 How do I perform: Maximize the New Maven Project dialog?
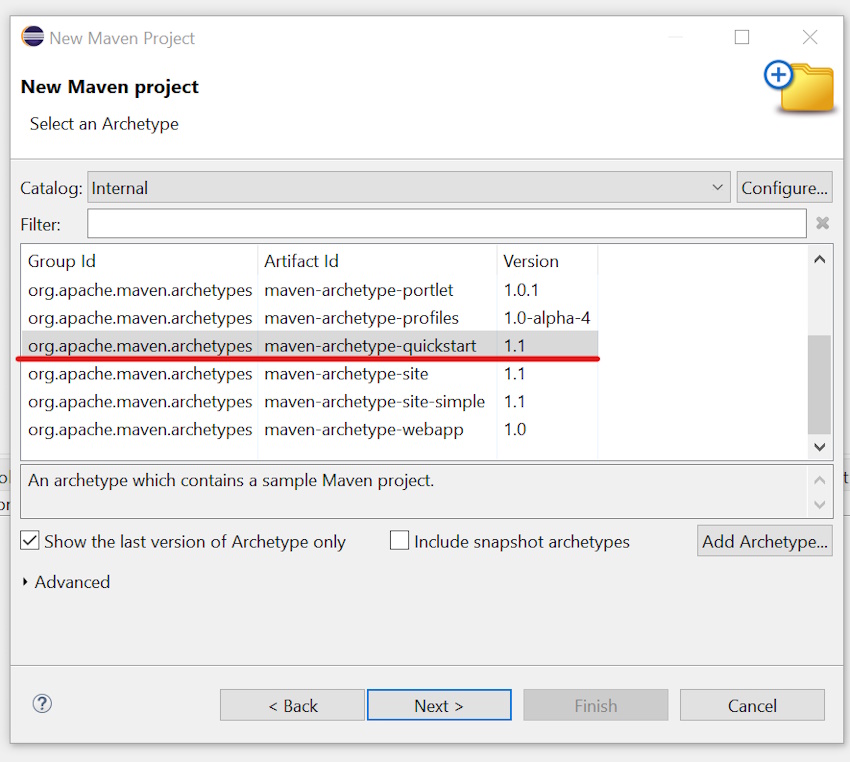[742, 37]
